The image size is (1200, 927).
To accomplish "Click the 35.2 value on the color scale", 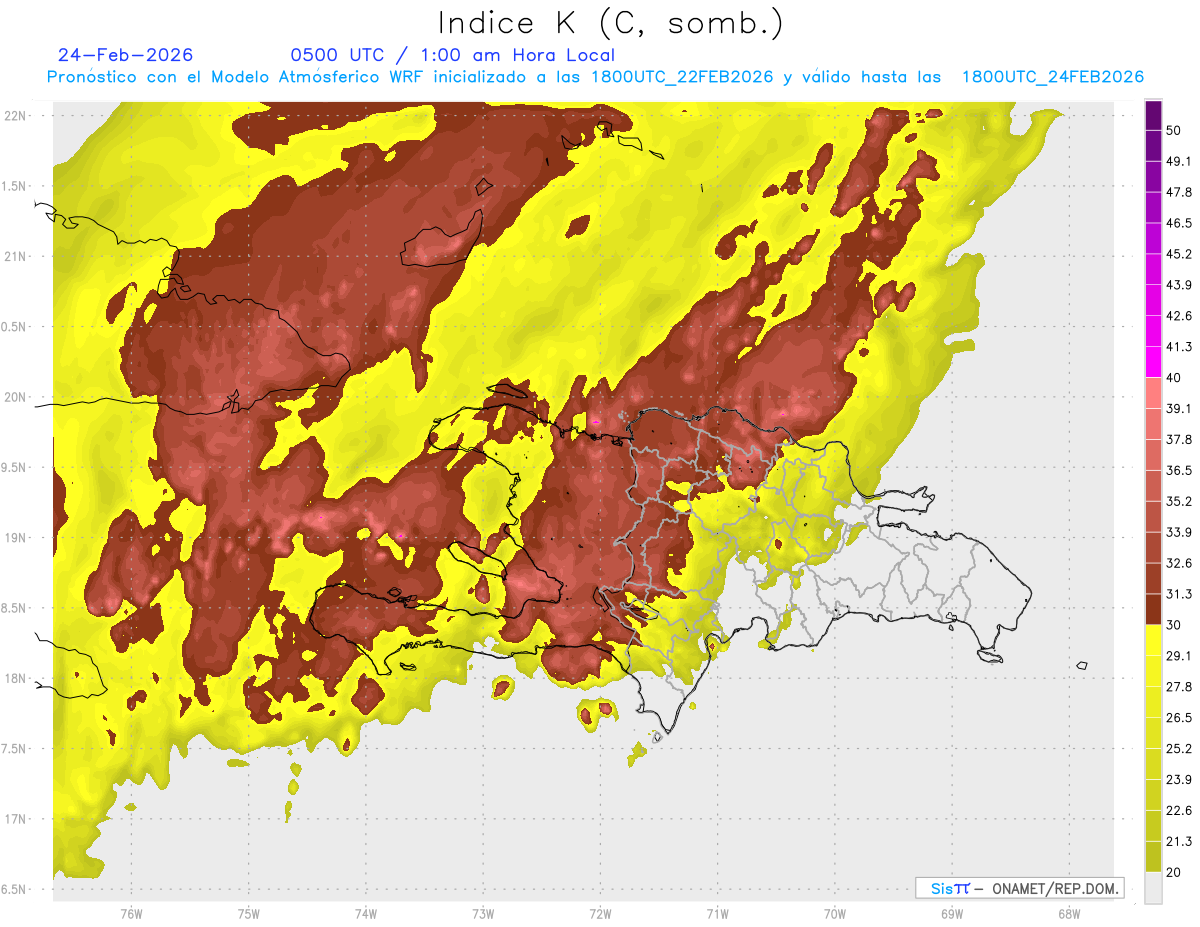I will click(x=1180, y=501).
